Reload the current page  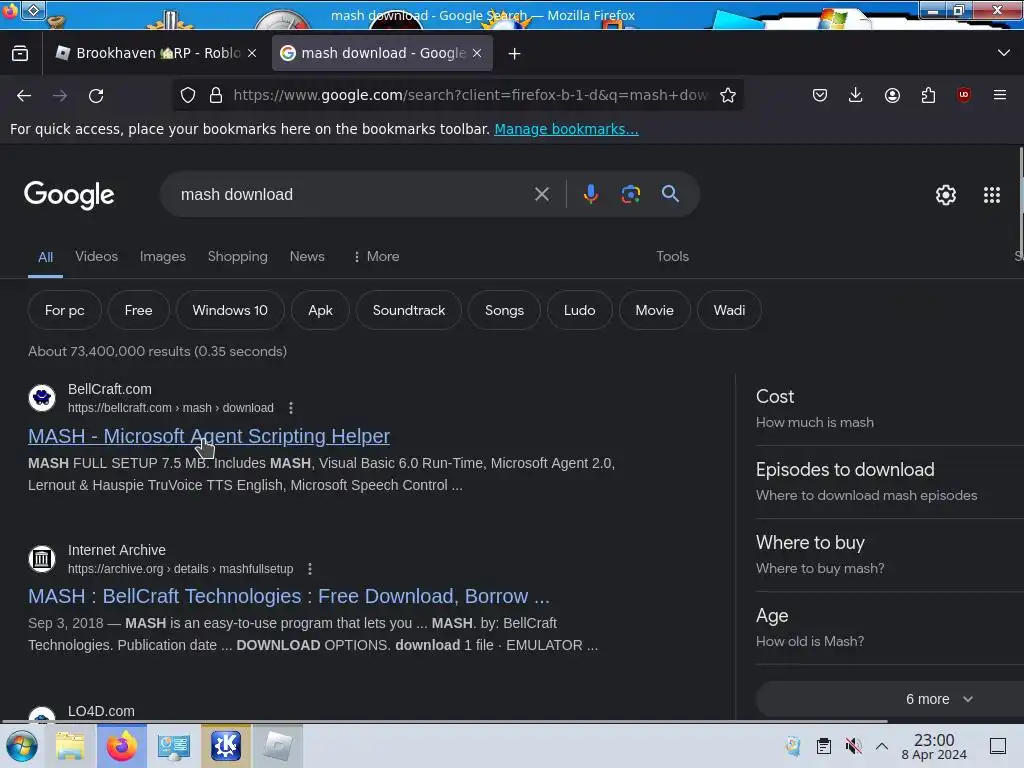coord(96,95)
